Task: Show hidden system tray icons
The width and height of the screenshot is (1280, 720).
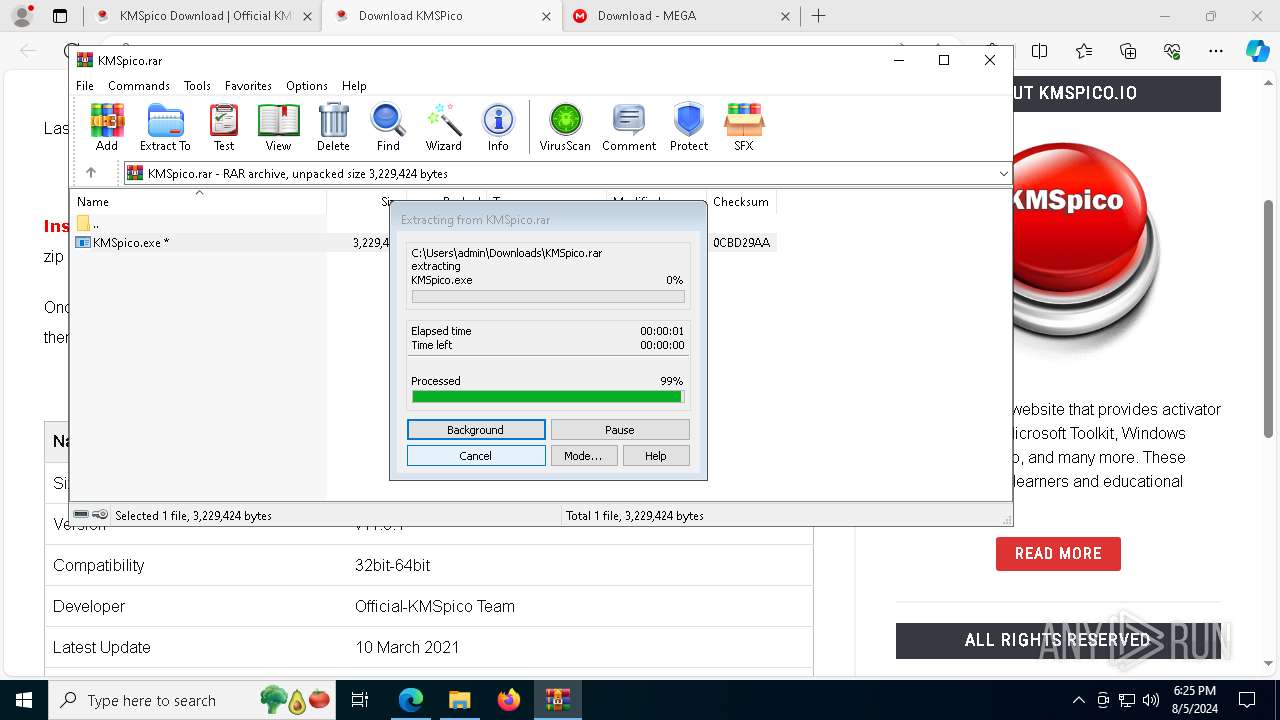Action: (1078, 700)
